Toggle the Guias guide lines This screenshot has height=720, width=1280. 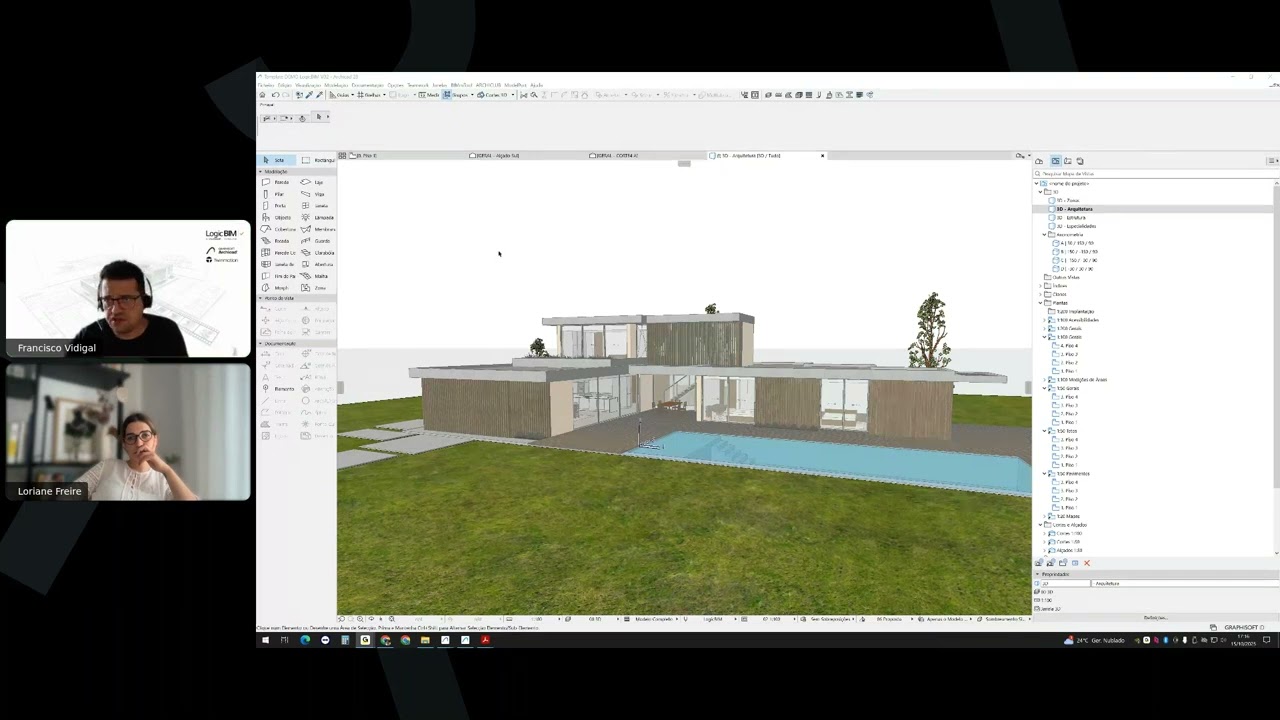pyautogui.click(x=341, y=95)
